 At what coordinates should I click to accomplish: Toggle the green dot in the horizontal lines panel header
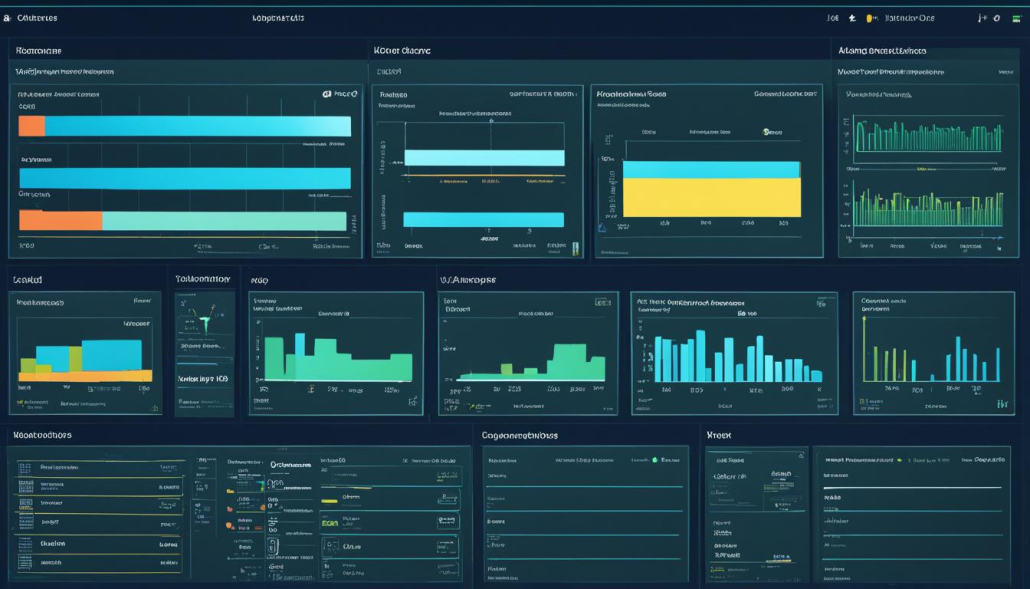click(654, 460)
